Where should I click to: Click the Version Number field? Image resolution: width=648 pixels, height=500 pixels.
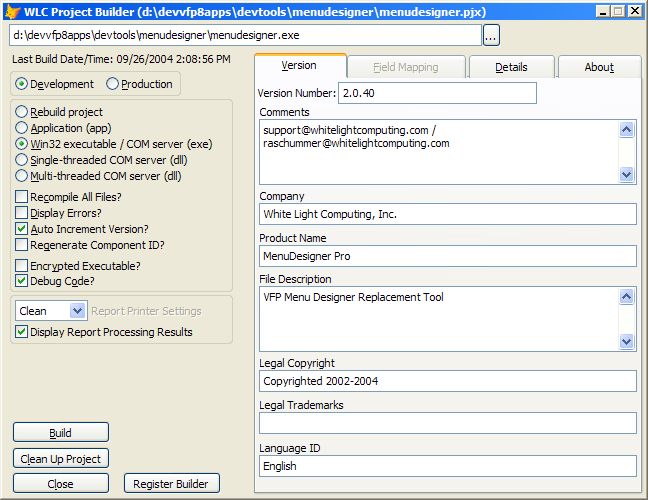tap(437, 93)
